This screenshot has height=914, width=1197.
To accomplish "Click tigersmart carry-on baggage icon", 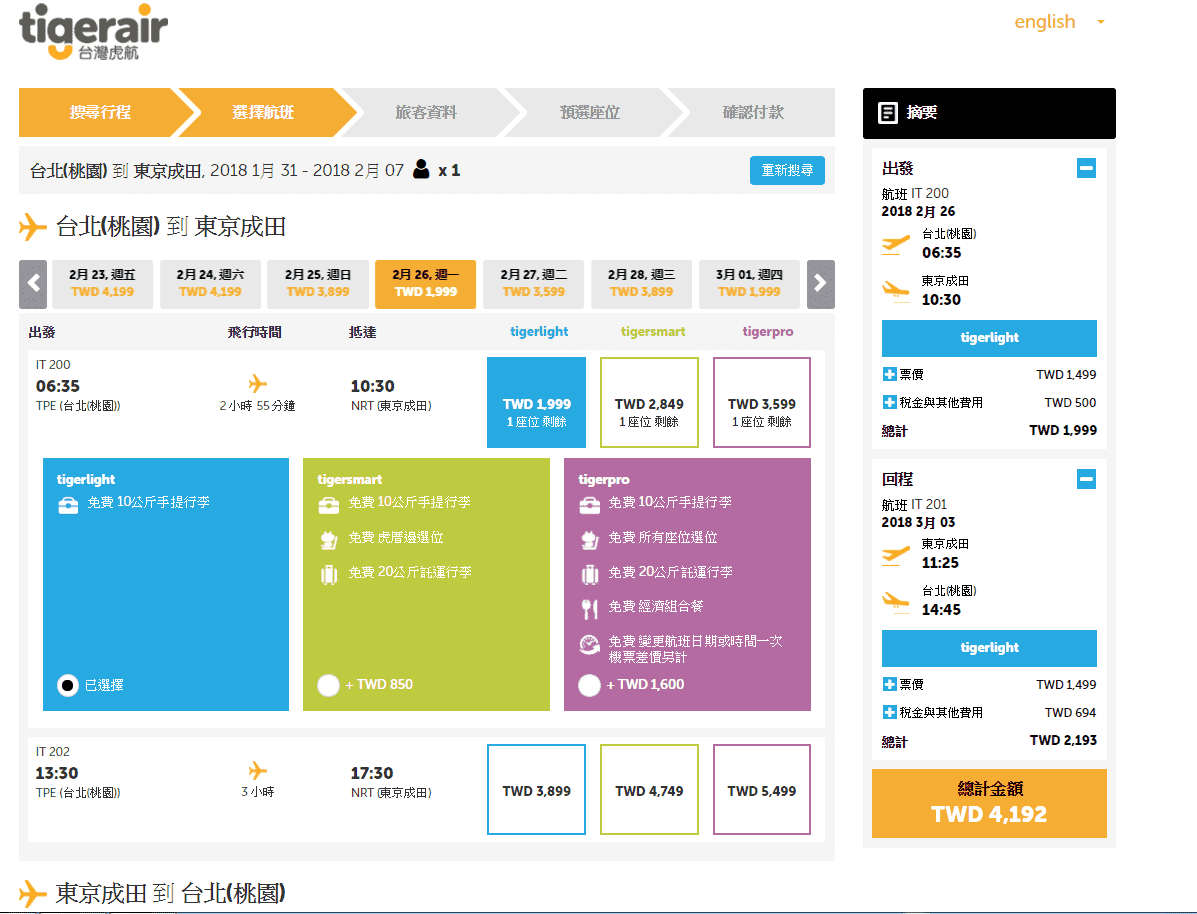I will (329, 505).
